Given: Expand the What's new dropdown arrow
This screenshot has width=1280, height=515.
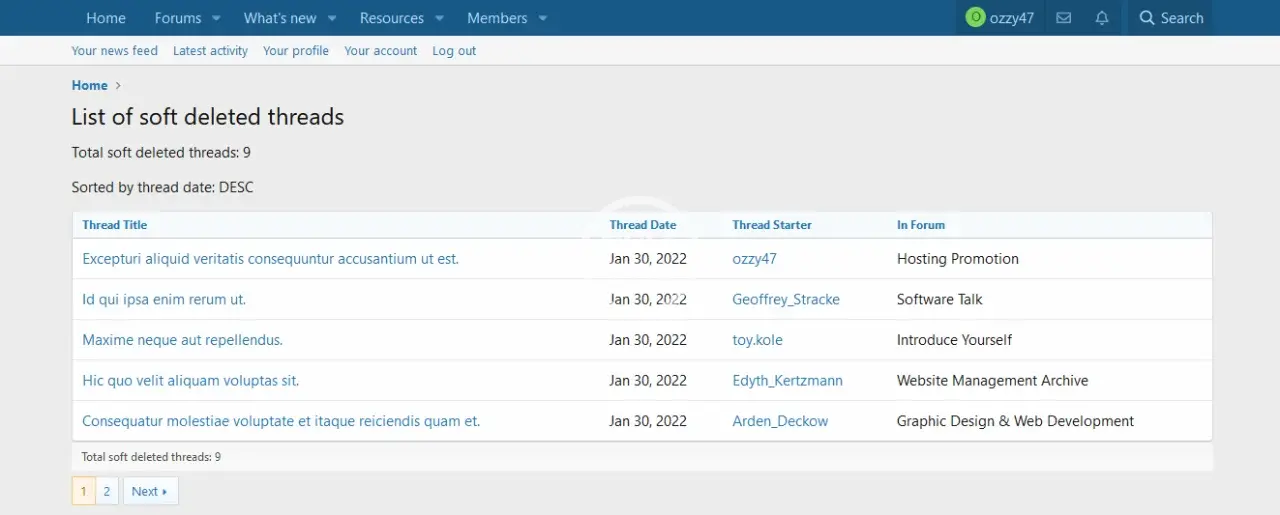Looking at the screenshot, I should [x=332, y=18].
